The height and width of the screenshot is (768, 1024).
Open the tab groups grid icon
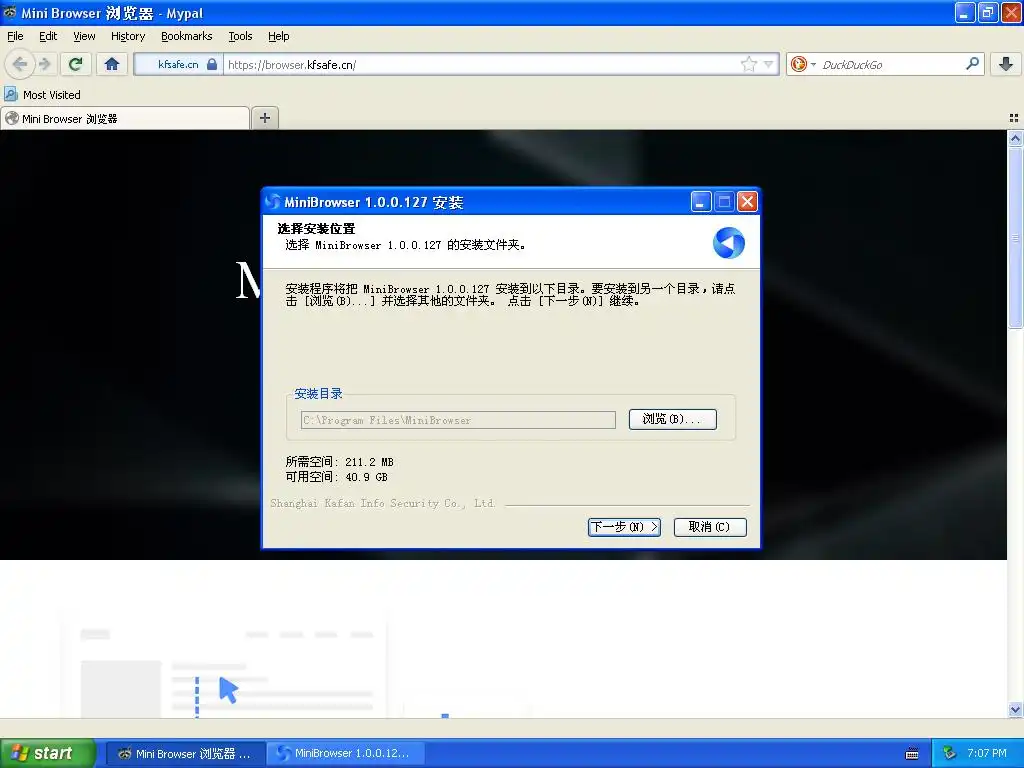(x=1014, y=118)
